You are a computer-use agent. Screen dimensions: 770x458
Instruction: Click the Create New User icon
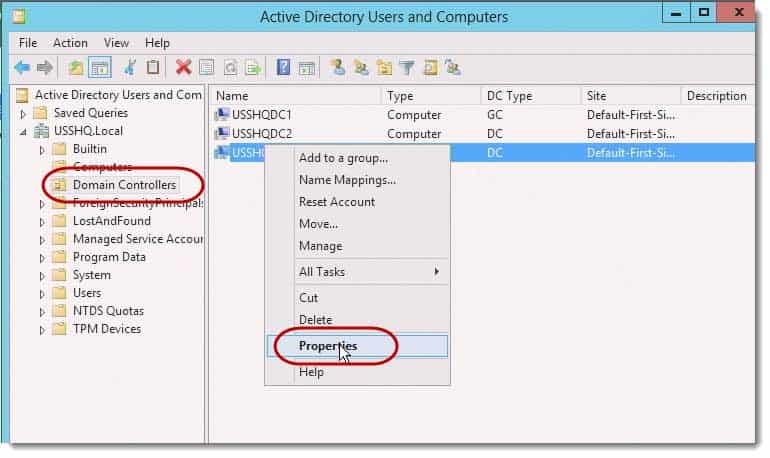337,67
